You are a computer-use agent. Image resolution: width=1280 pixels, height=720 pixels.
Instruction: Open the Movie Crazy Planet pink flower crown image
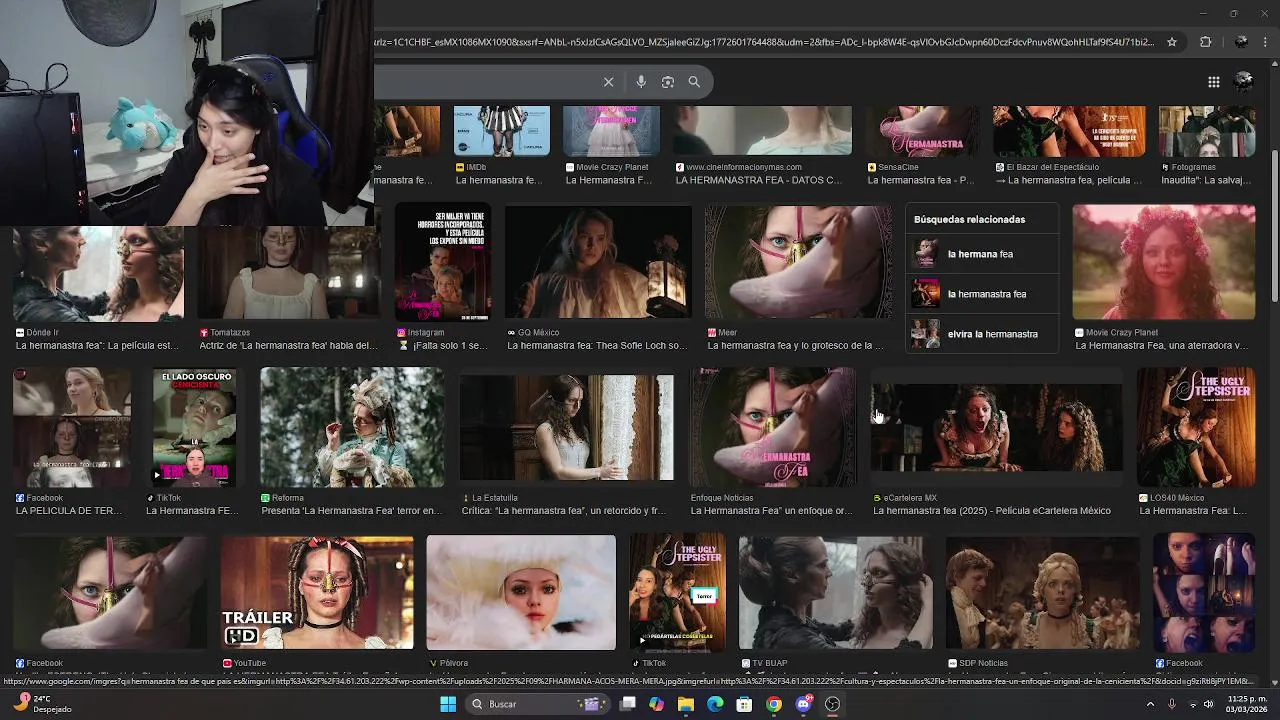pyautogui.click(x=1164, y=263)
